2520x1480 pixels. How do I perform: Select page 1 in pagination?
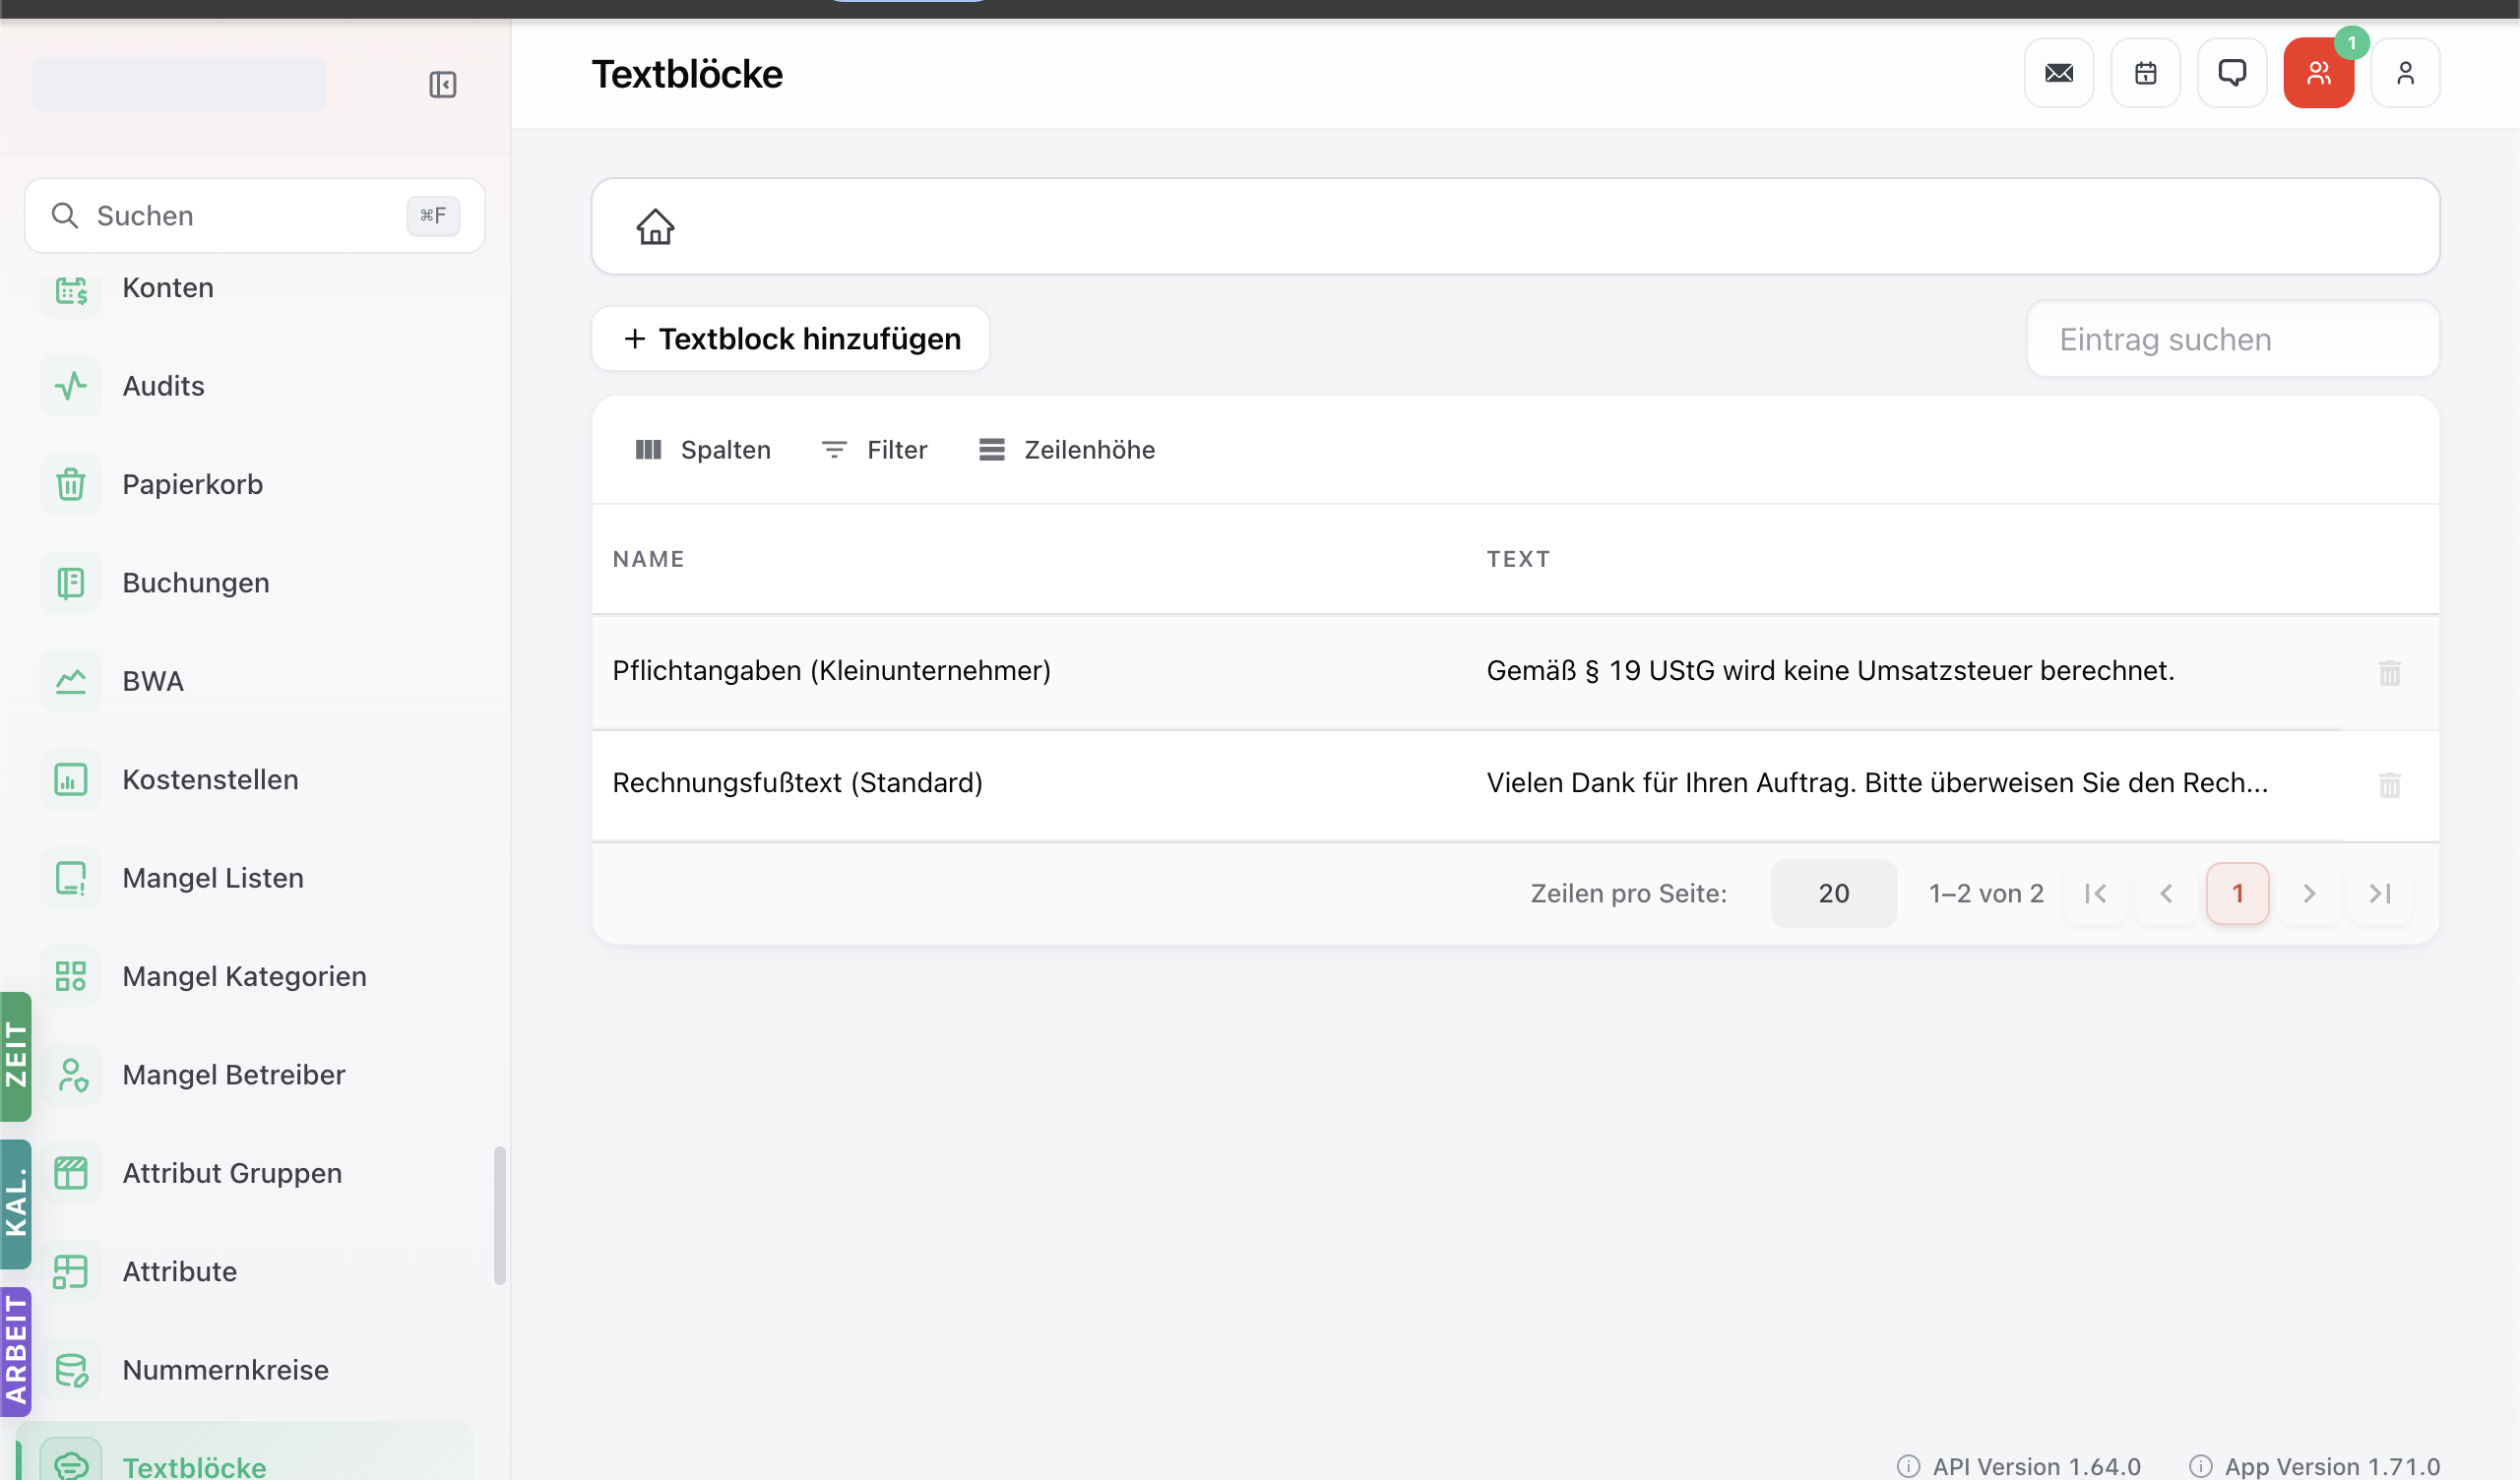[x=2237, y=893]
